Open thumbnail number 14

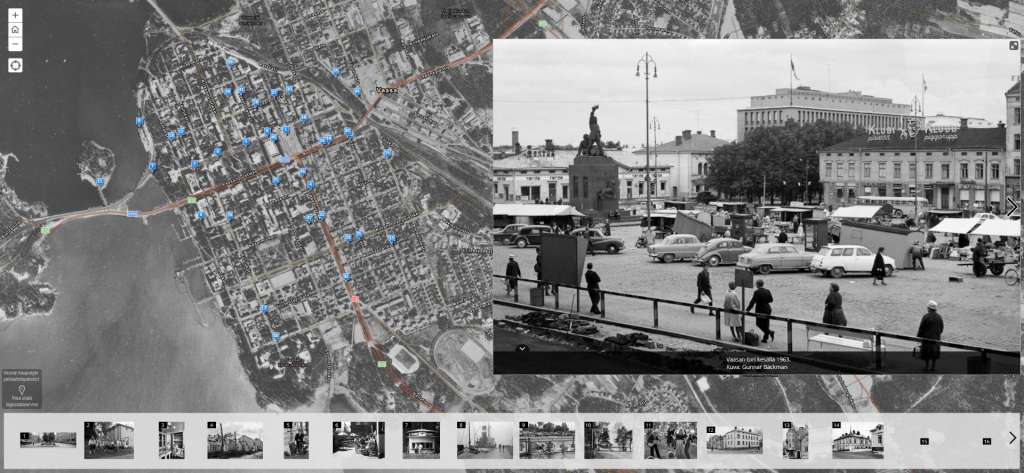tap(857, 439)
